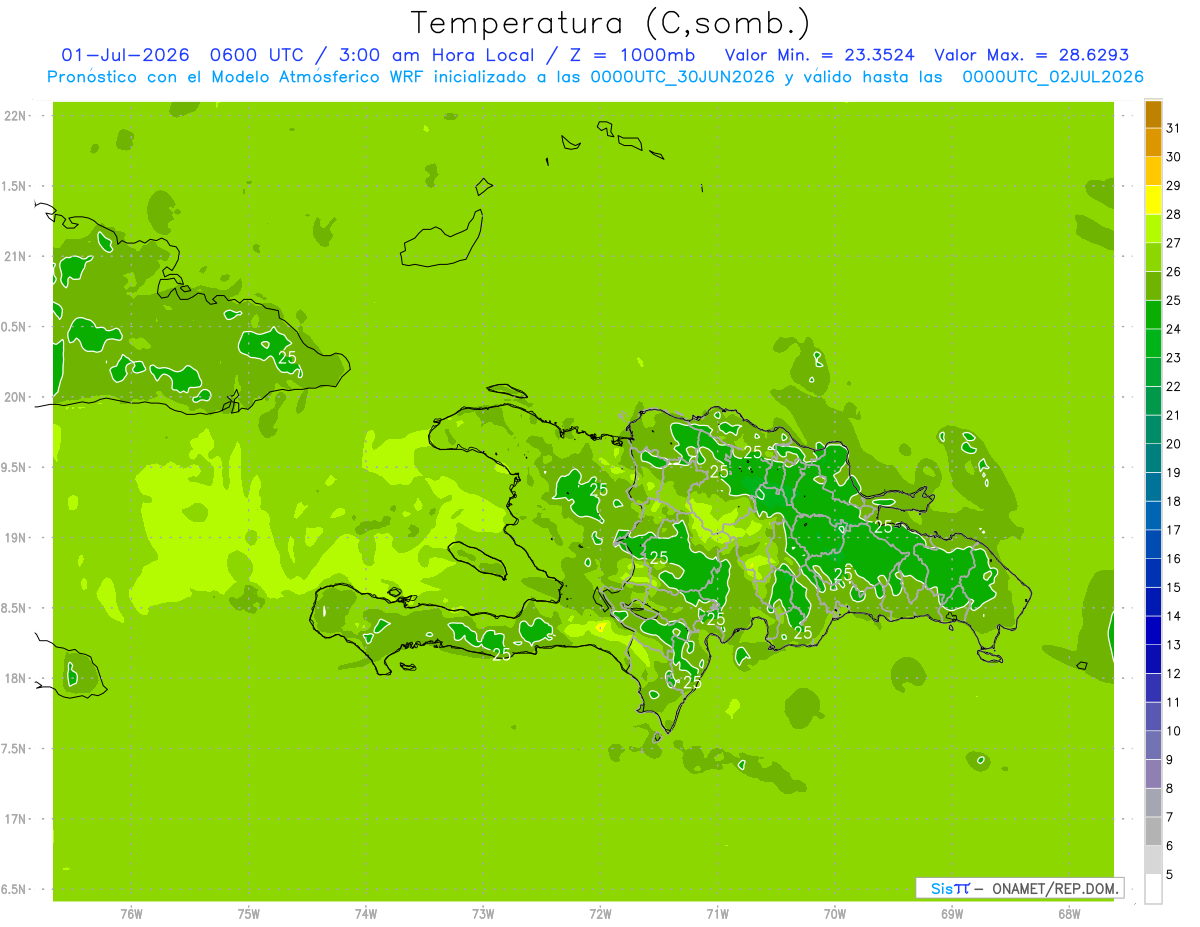Click the green legend swatch between 24 and 25

(1153, 315)
